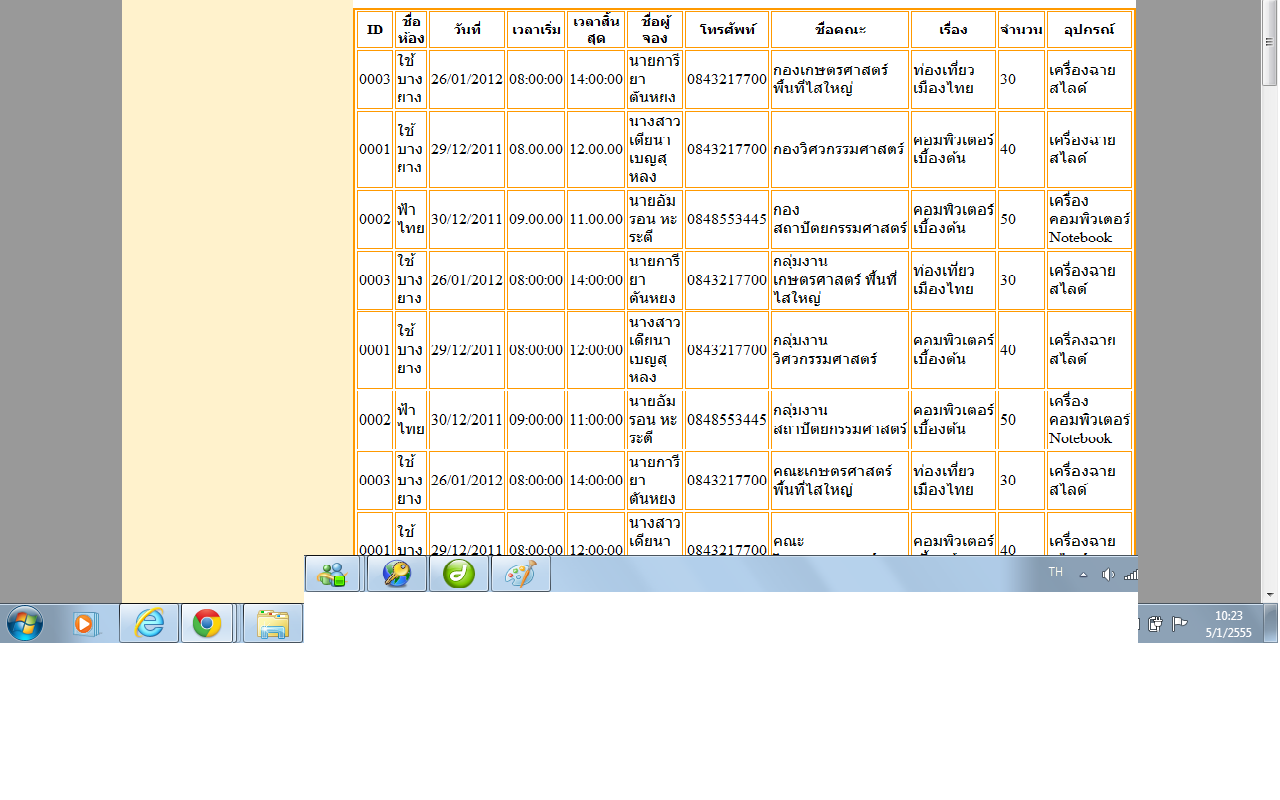
Task: Click the วันที่ column header
Action: pyautogui.click(x=467, y=30)
